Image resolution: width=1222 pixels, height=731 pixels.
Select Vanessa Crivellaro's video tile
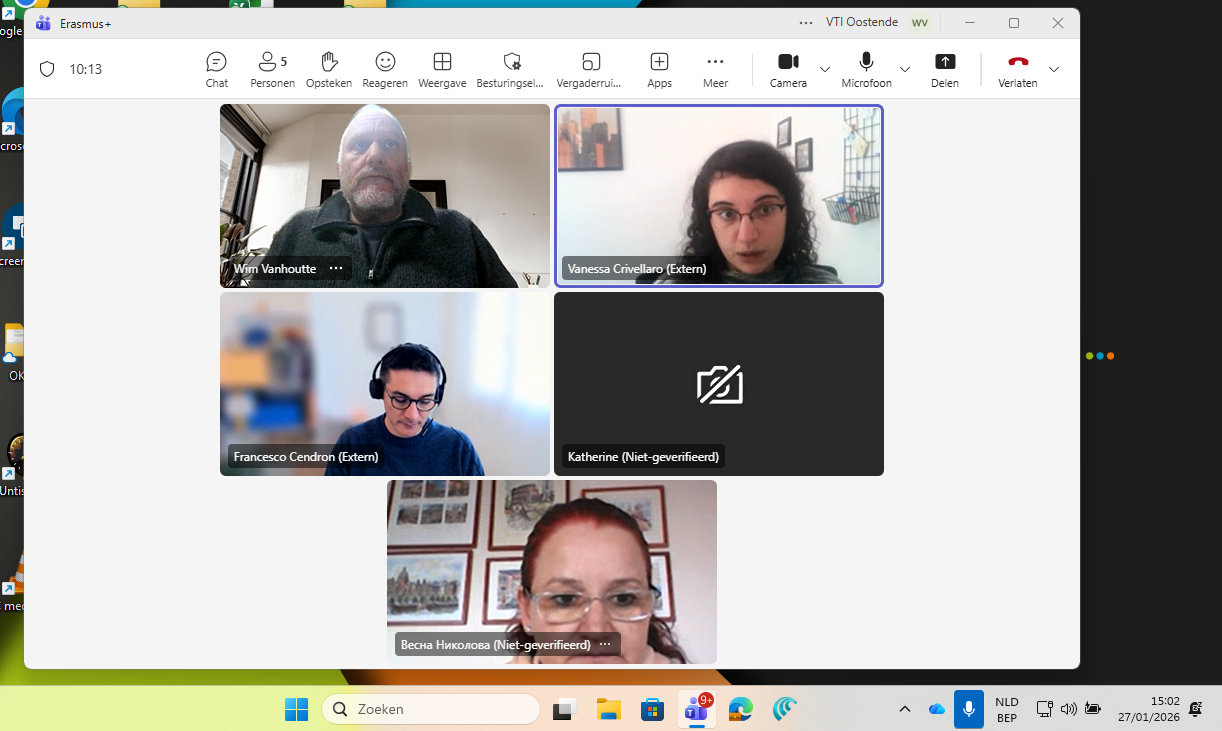coord(719,196)
